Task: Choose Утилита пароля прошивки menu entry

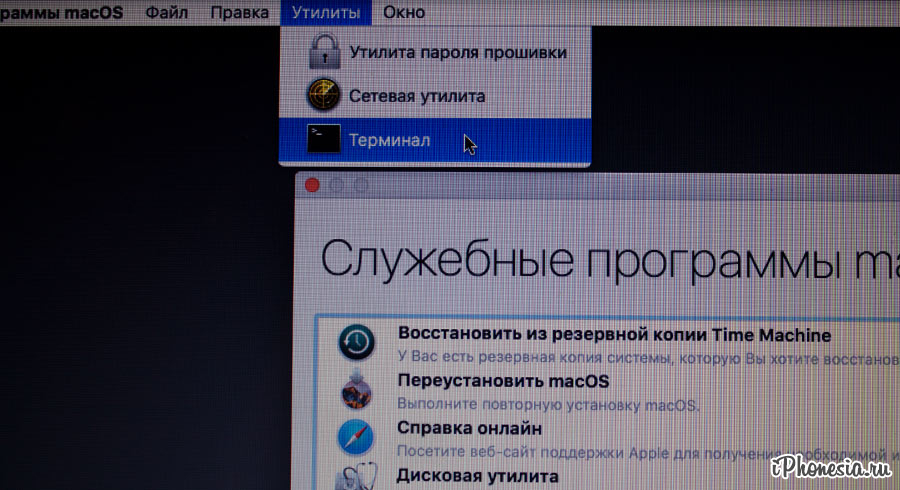Action: pyautogui.click(x=435, y=52)
